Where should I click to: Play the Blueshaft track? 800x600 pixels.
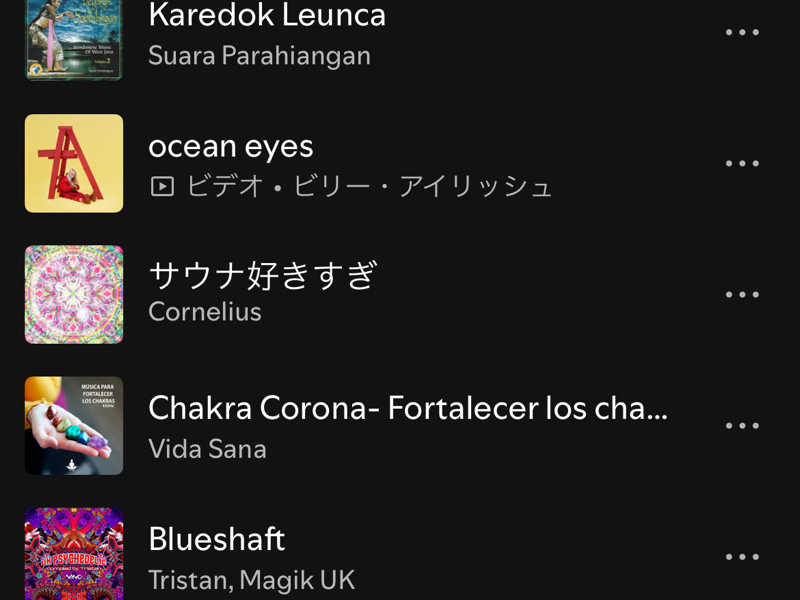pyautogui.click(x=217, y=539)
